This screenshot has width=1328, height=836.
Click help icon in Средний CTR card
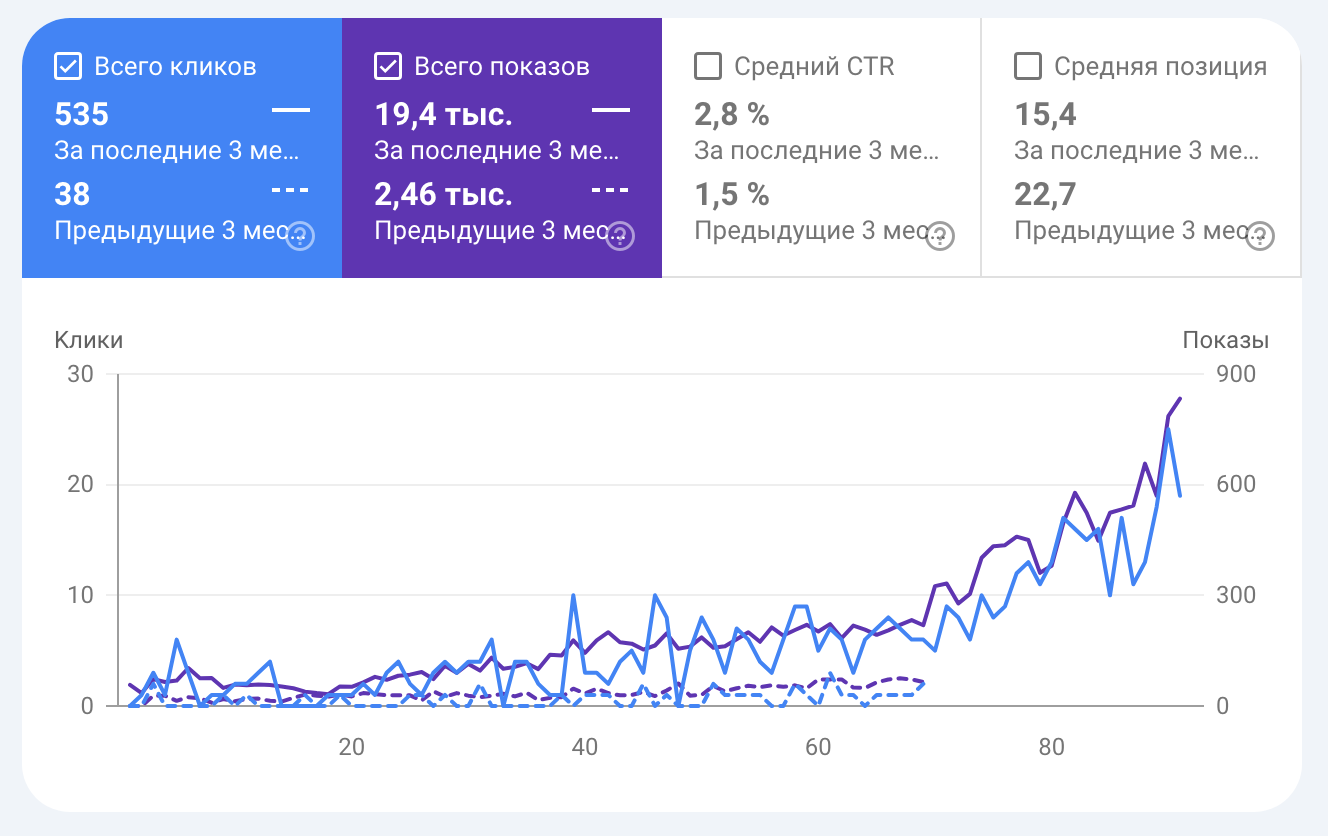[x=941, y=236]
